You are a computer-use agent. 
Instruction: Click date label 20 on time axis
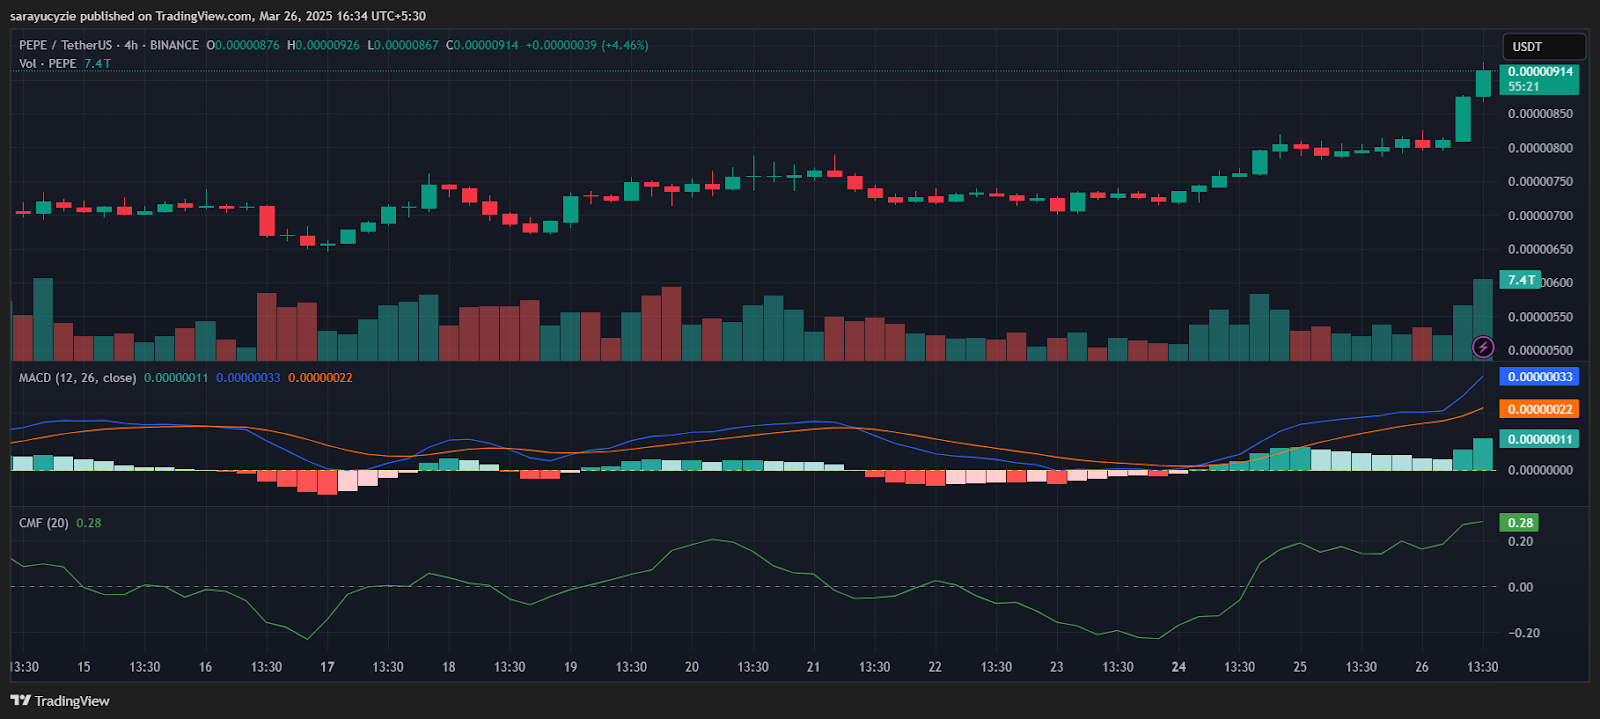[692, 667]
